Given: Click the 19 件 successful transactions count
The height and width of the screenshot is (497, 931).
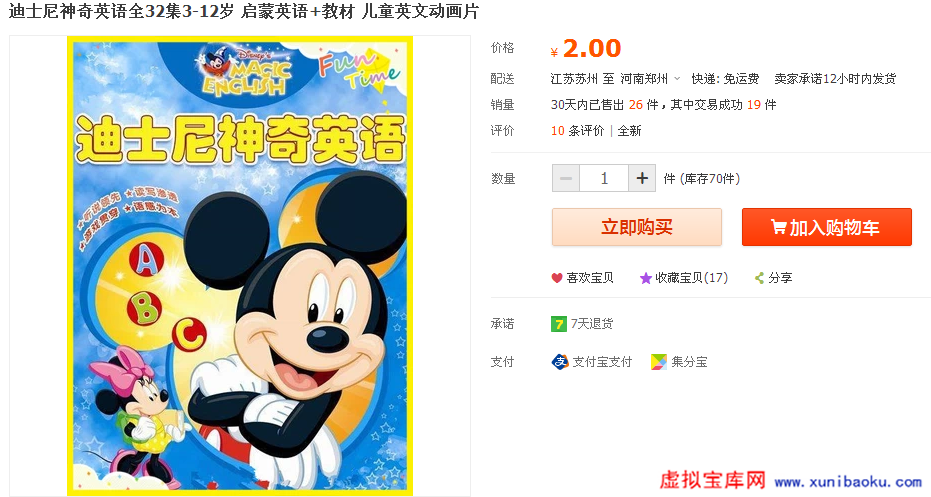Looking at the screenshot, I should pos(762,105).
